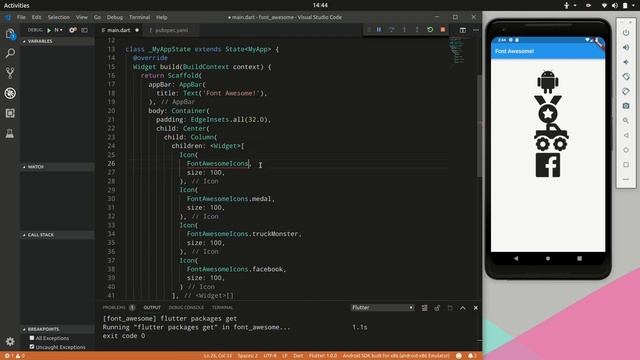
Task: Start debugging with the green play button
Action: 49,30
